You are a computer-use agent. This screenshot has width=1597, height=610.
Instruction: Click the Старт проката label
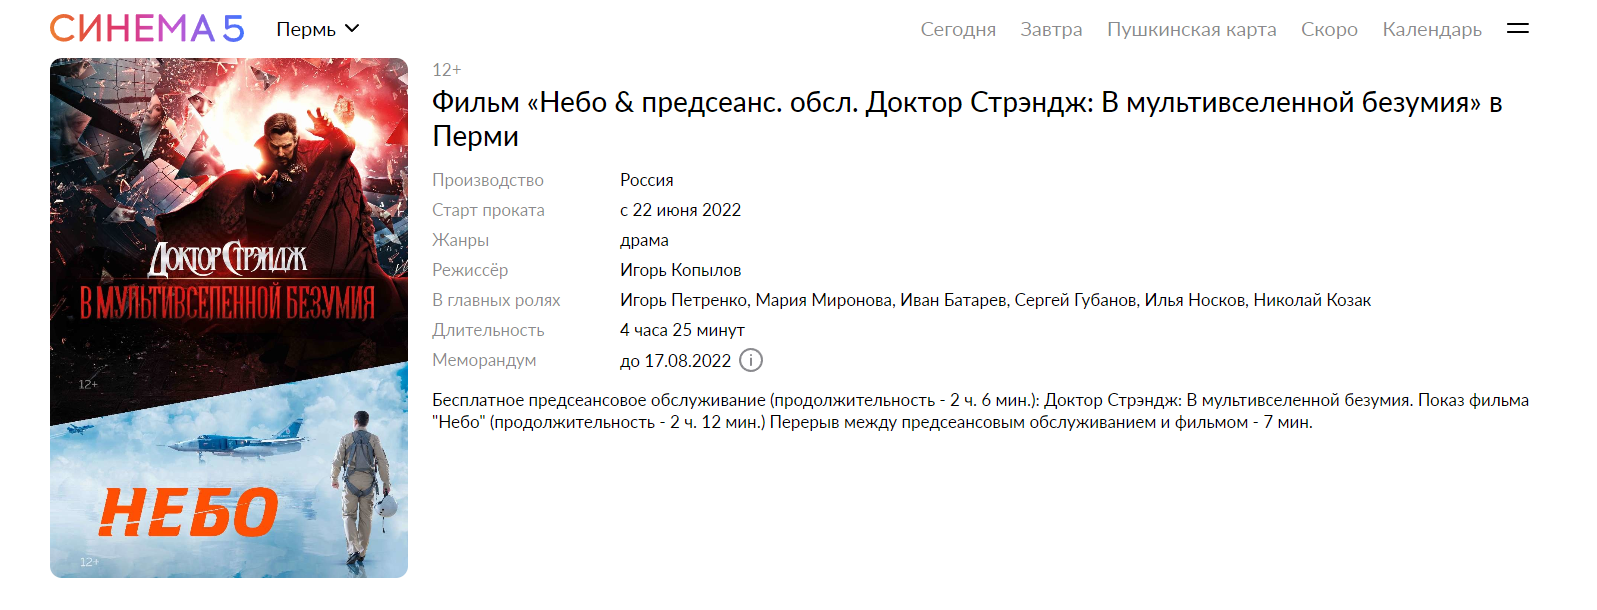(488, 210)
